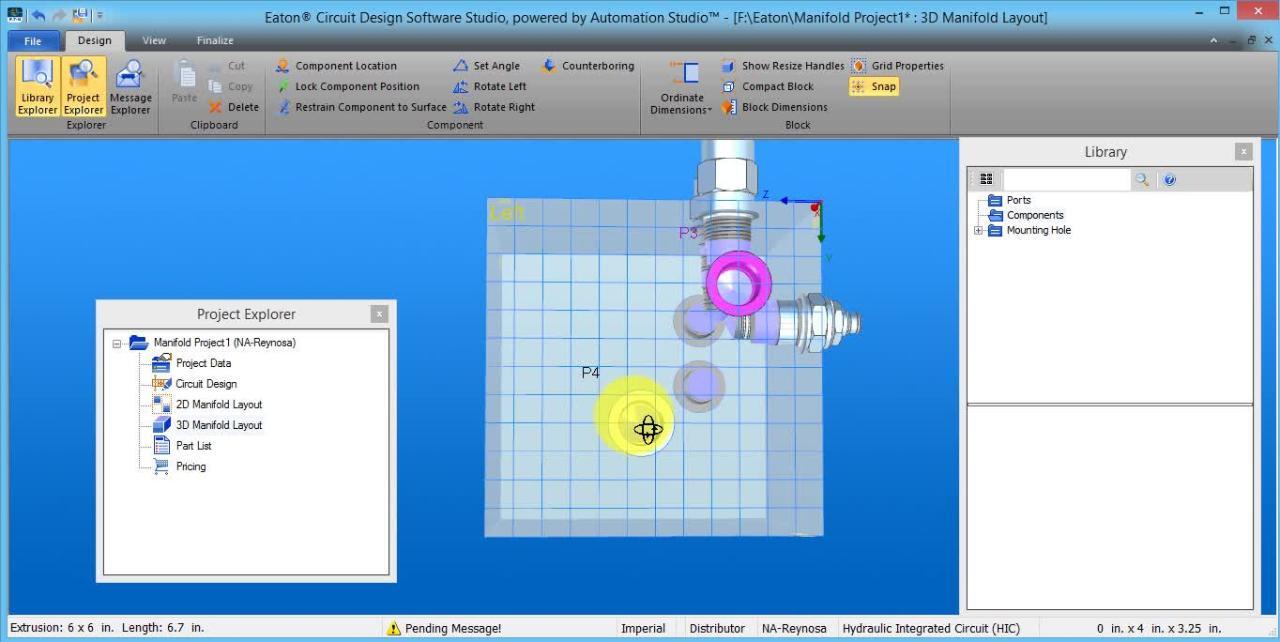Click the Compact Block command
This screenshot has height=642, width=1280.
768,86
